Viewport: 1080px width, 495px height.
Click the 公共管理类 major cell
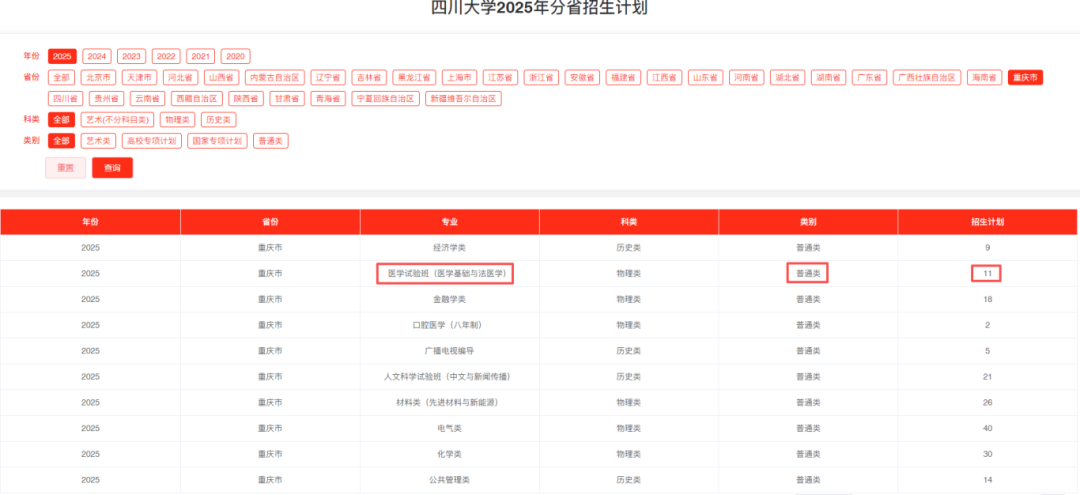(450, 480)
